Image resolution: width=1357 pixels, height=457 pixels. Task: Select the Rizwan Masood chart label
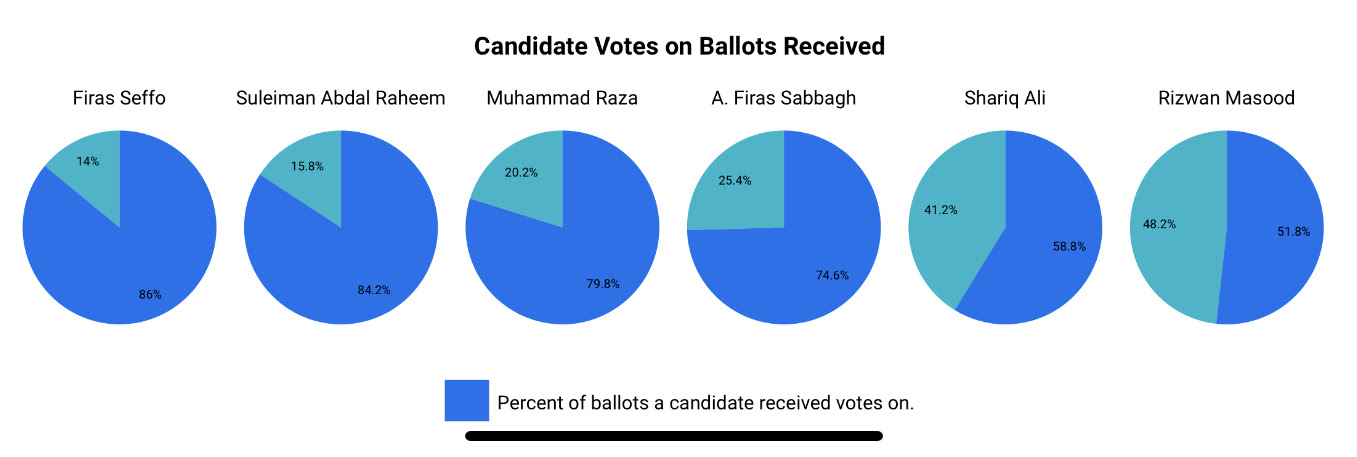click(1226, 98)
